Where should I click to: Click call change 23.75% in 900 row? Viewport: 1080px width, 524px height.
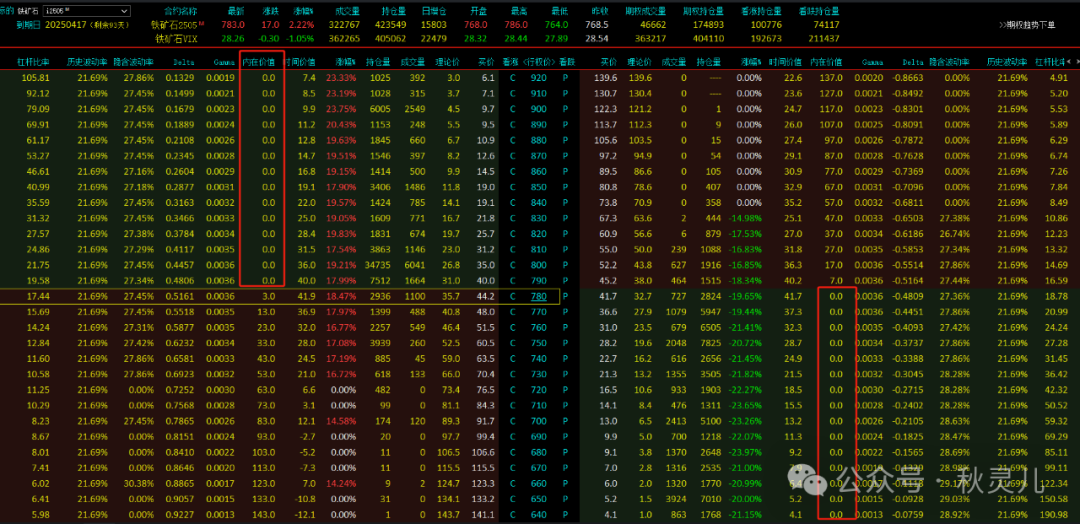pyautogui.click(x=341, y=109)
